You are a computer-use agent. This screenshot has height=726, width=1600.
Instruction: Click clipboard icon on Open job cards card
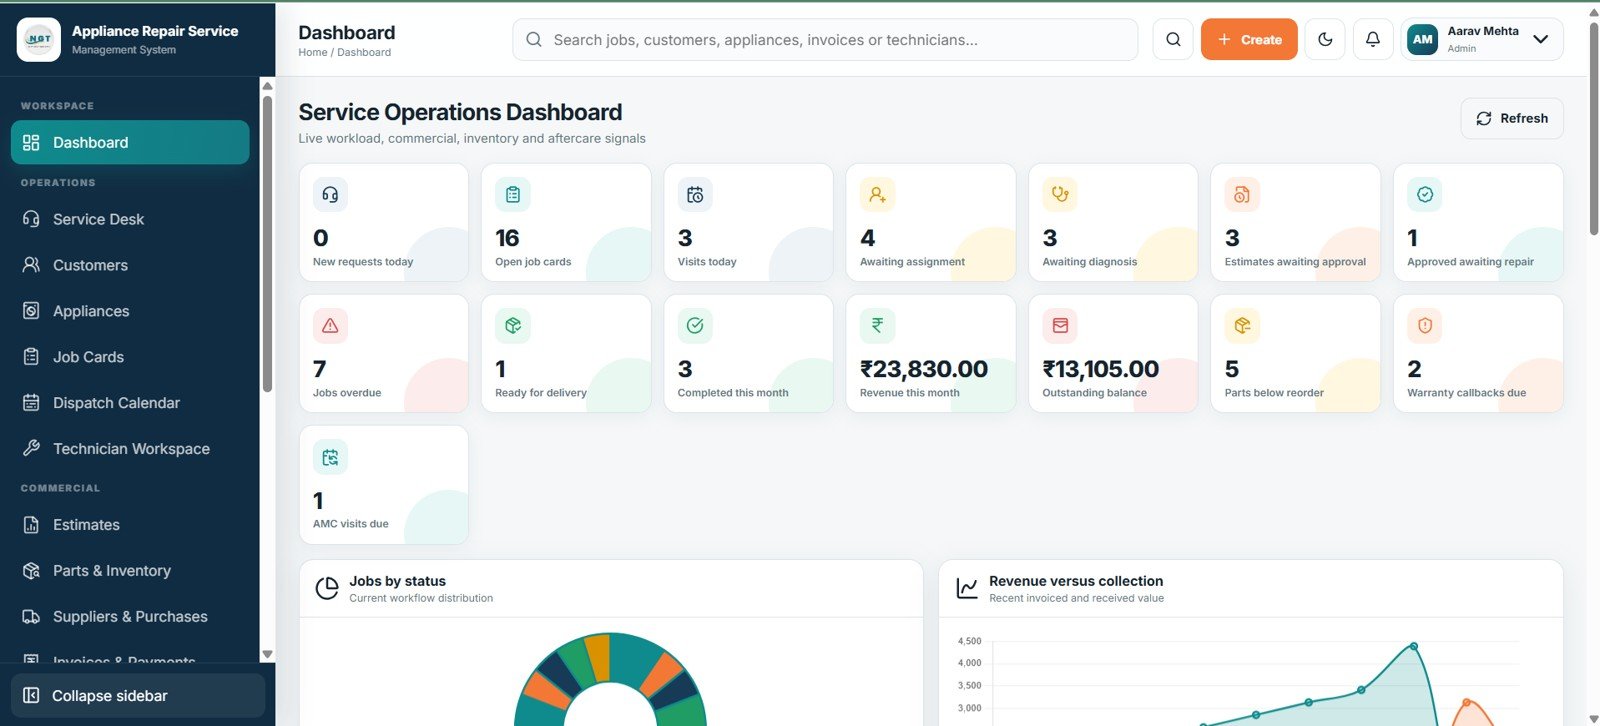coord(513,195)
